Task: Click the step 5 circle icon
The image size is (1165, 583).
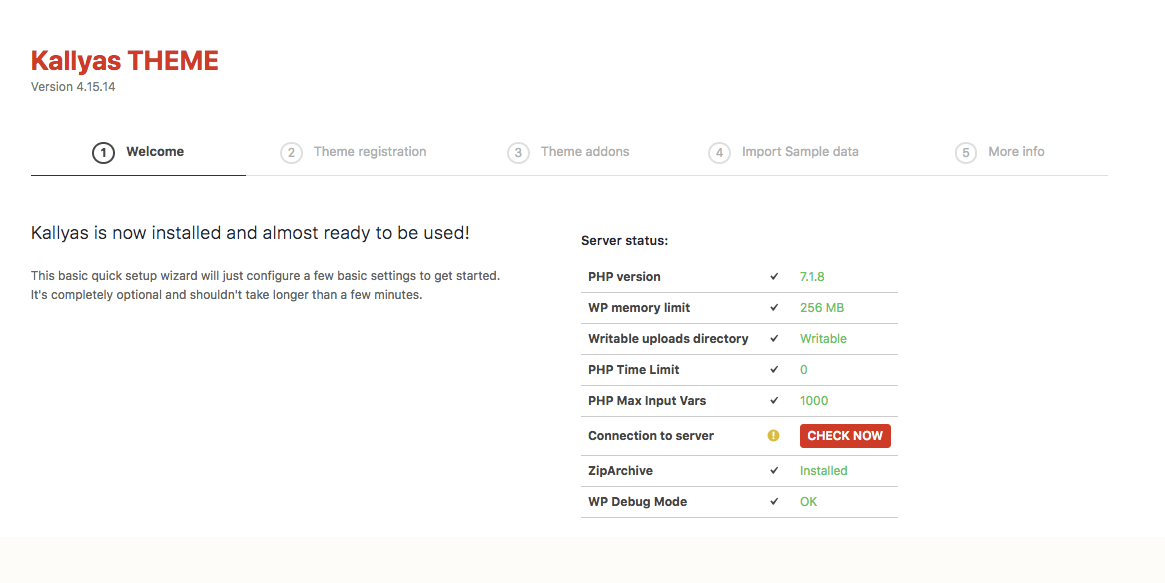Action: (x=966, y=153)
